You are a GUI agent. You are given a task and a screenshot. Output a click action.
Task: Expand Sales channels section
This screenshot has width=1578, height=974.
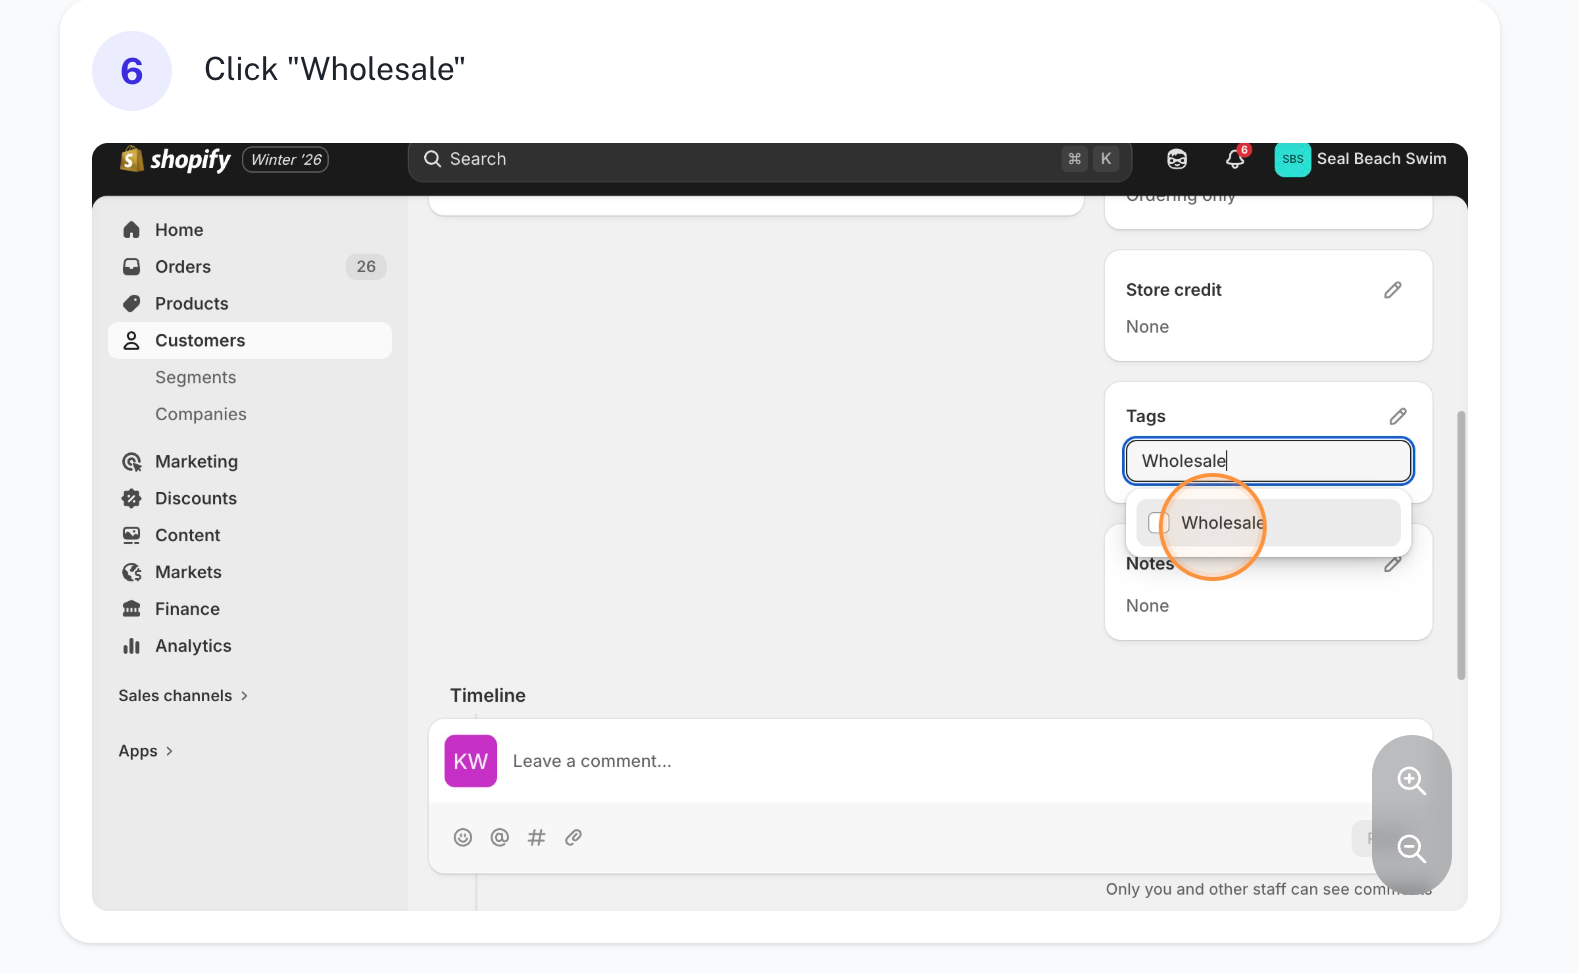coord(183,696)
